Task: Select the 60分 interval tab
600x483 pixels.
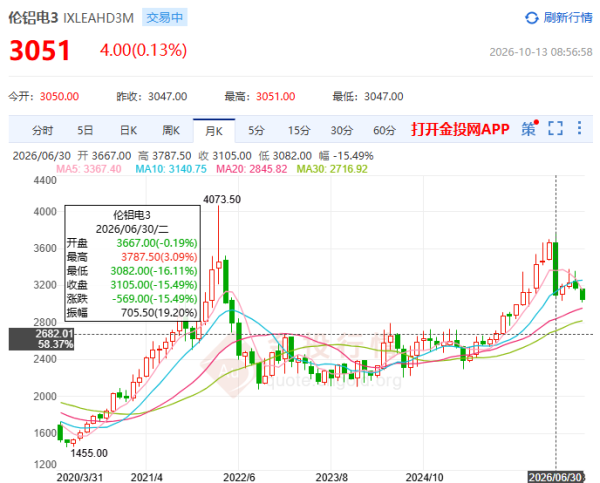Action: 384,131
